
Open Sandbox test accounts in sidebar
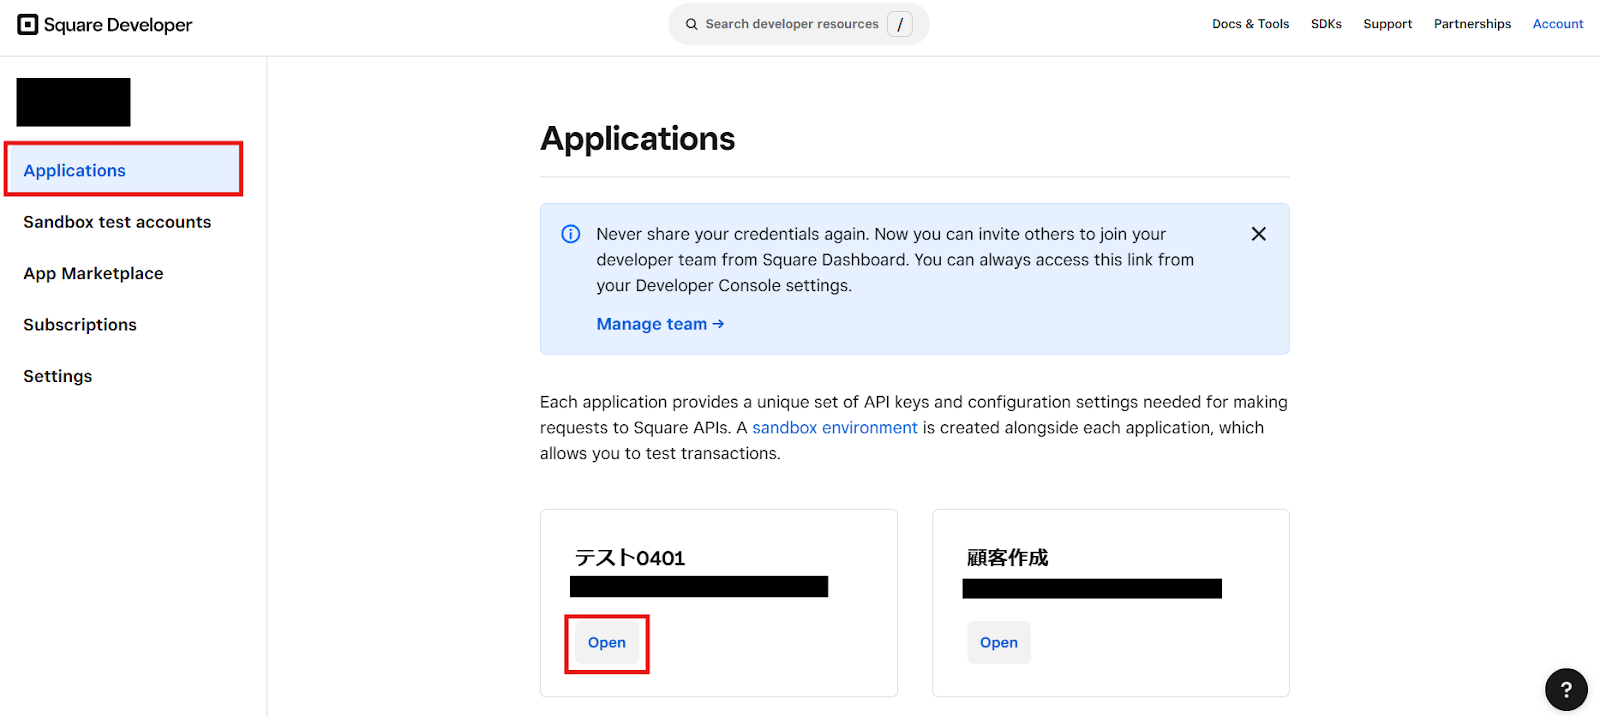[x=117, y=222]
